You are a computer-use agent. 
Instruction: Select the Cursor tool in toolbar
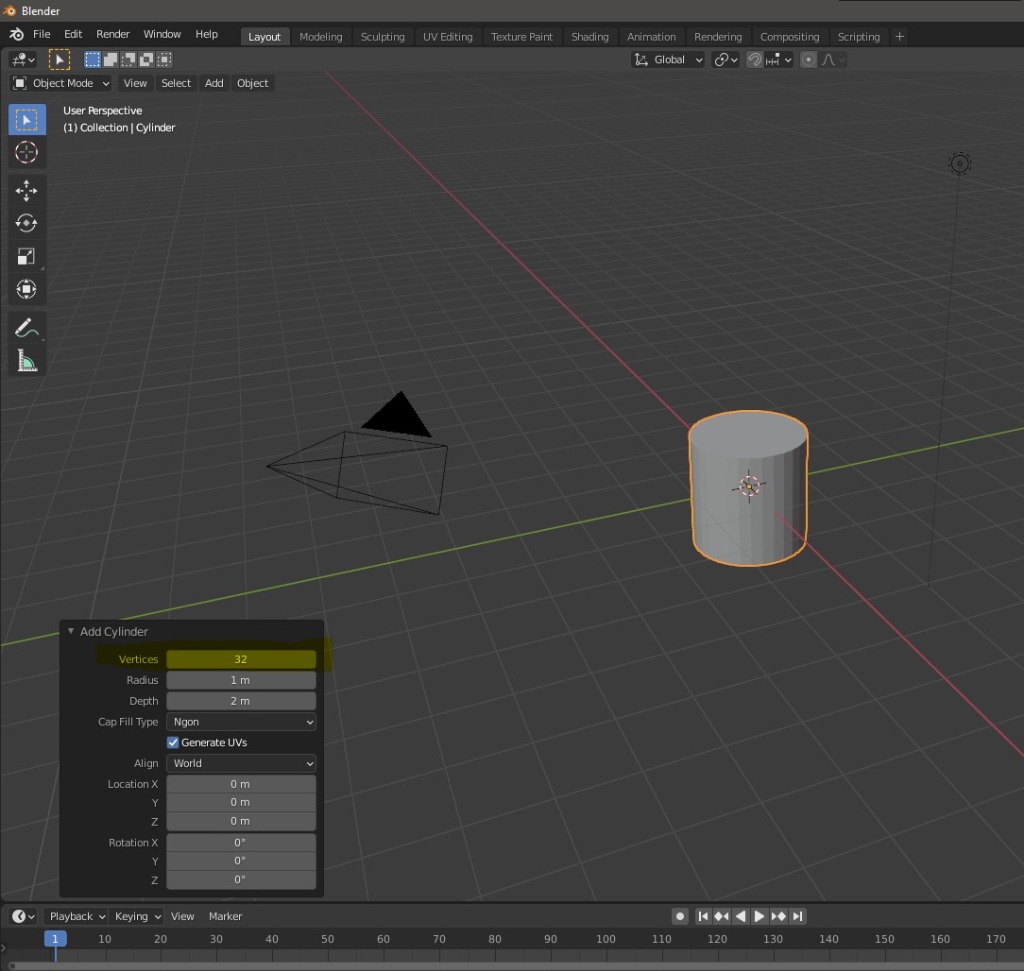pyautogui.click(x=27, y=153)
